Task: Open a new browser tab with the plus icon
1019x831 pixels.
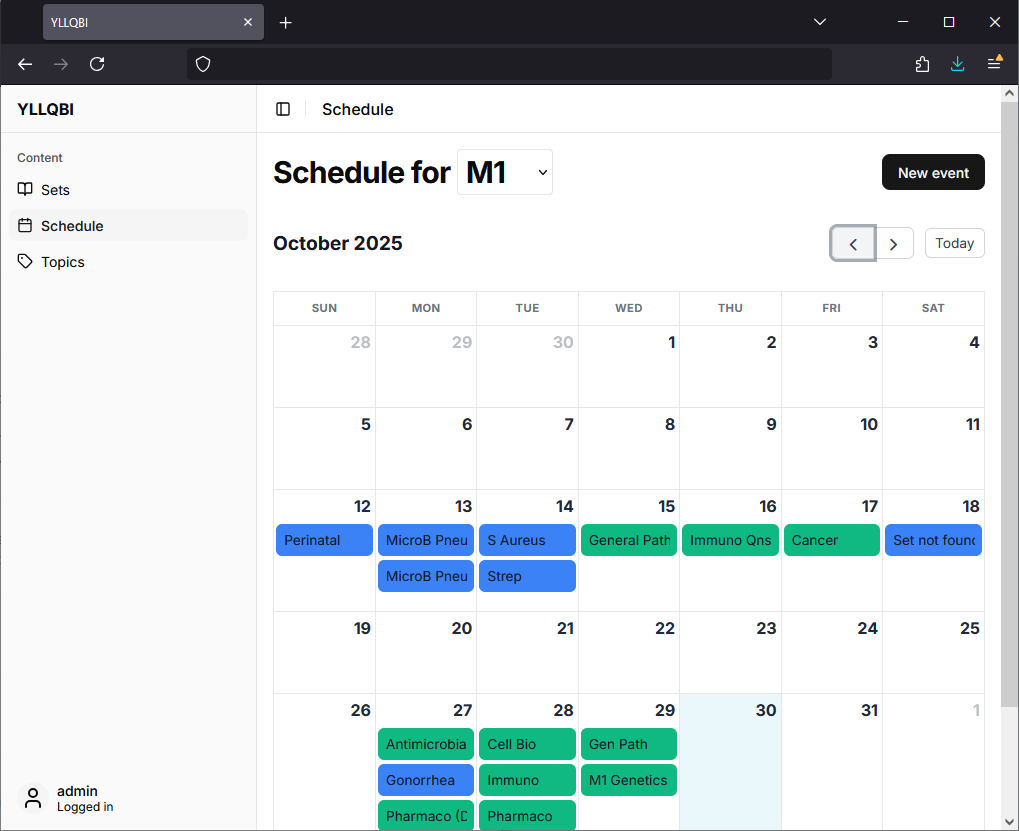Action: click(285, 21)
